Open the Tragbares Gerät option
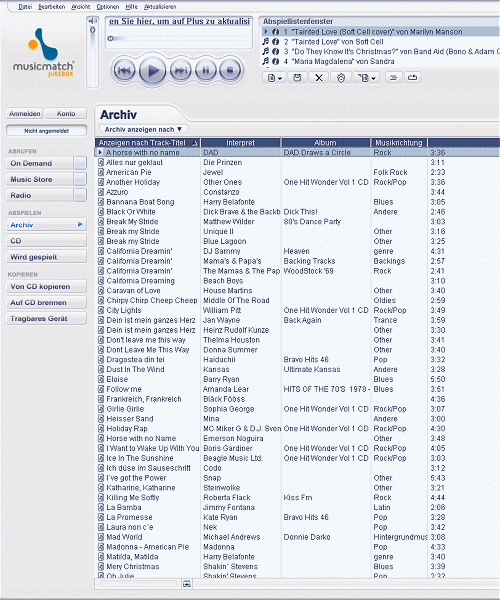Screen dimensions: 500x600 point(46,319)
